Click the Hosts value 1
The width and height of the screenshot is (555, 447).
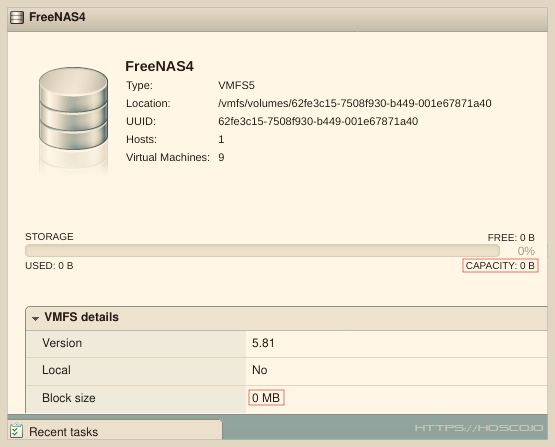pyautogui.click(x=221, y=139)
